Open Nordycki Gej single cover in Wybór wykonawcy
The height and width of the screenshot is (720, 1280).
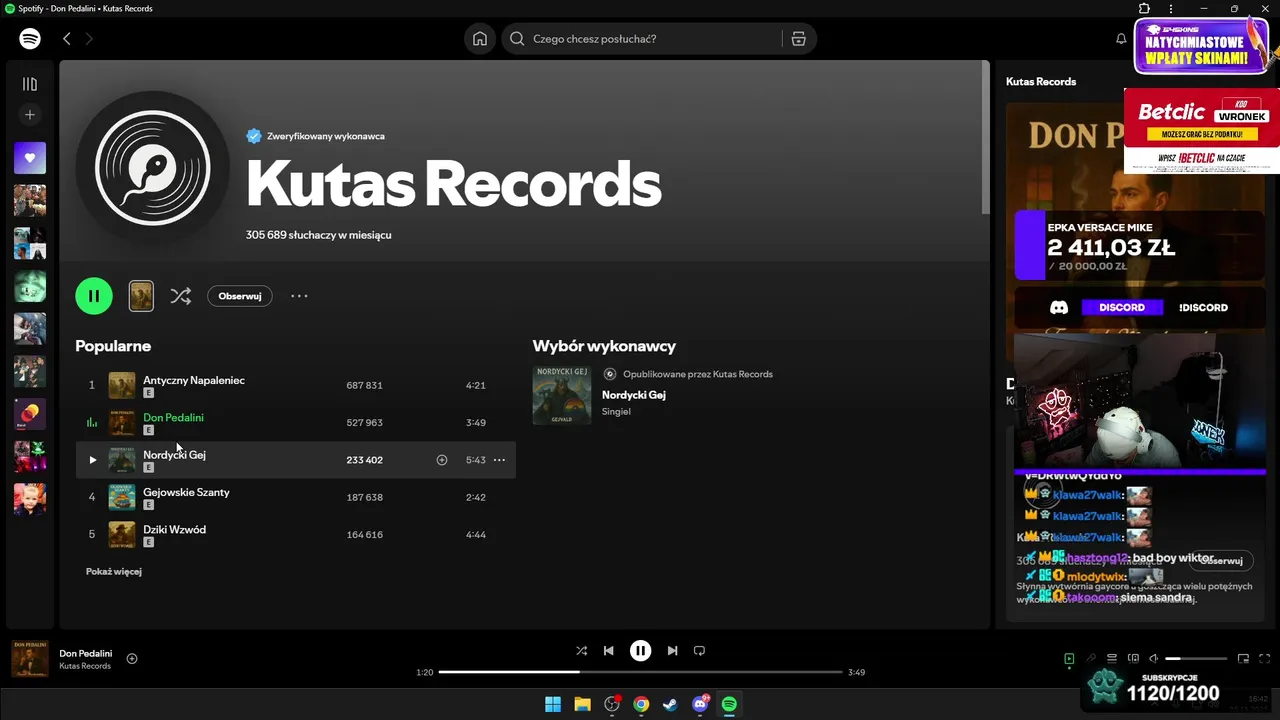562,395
